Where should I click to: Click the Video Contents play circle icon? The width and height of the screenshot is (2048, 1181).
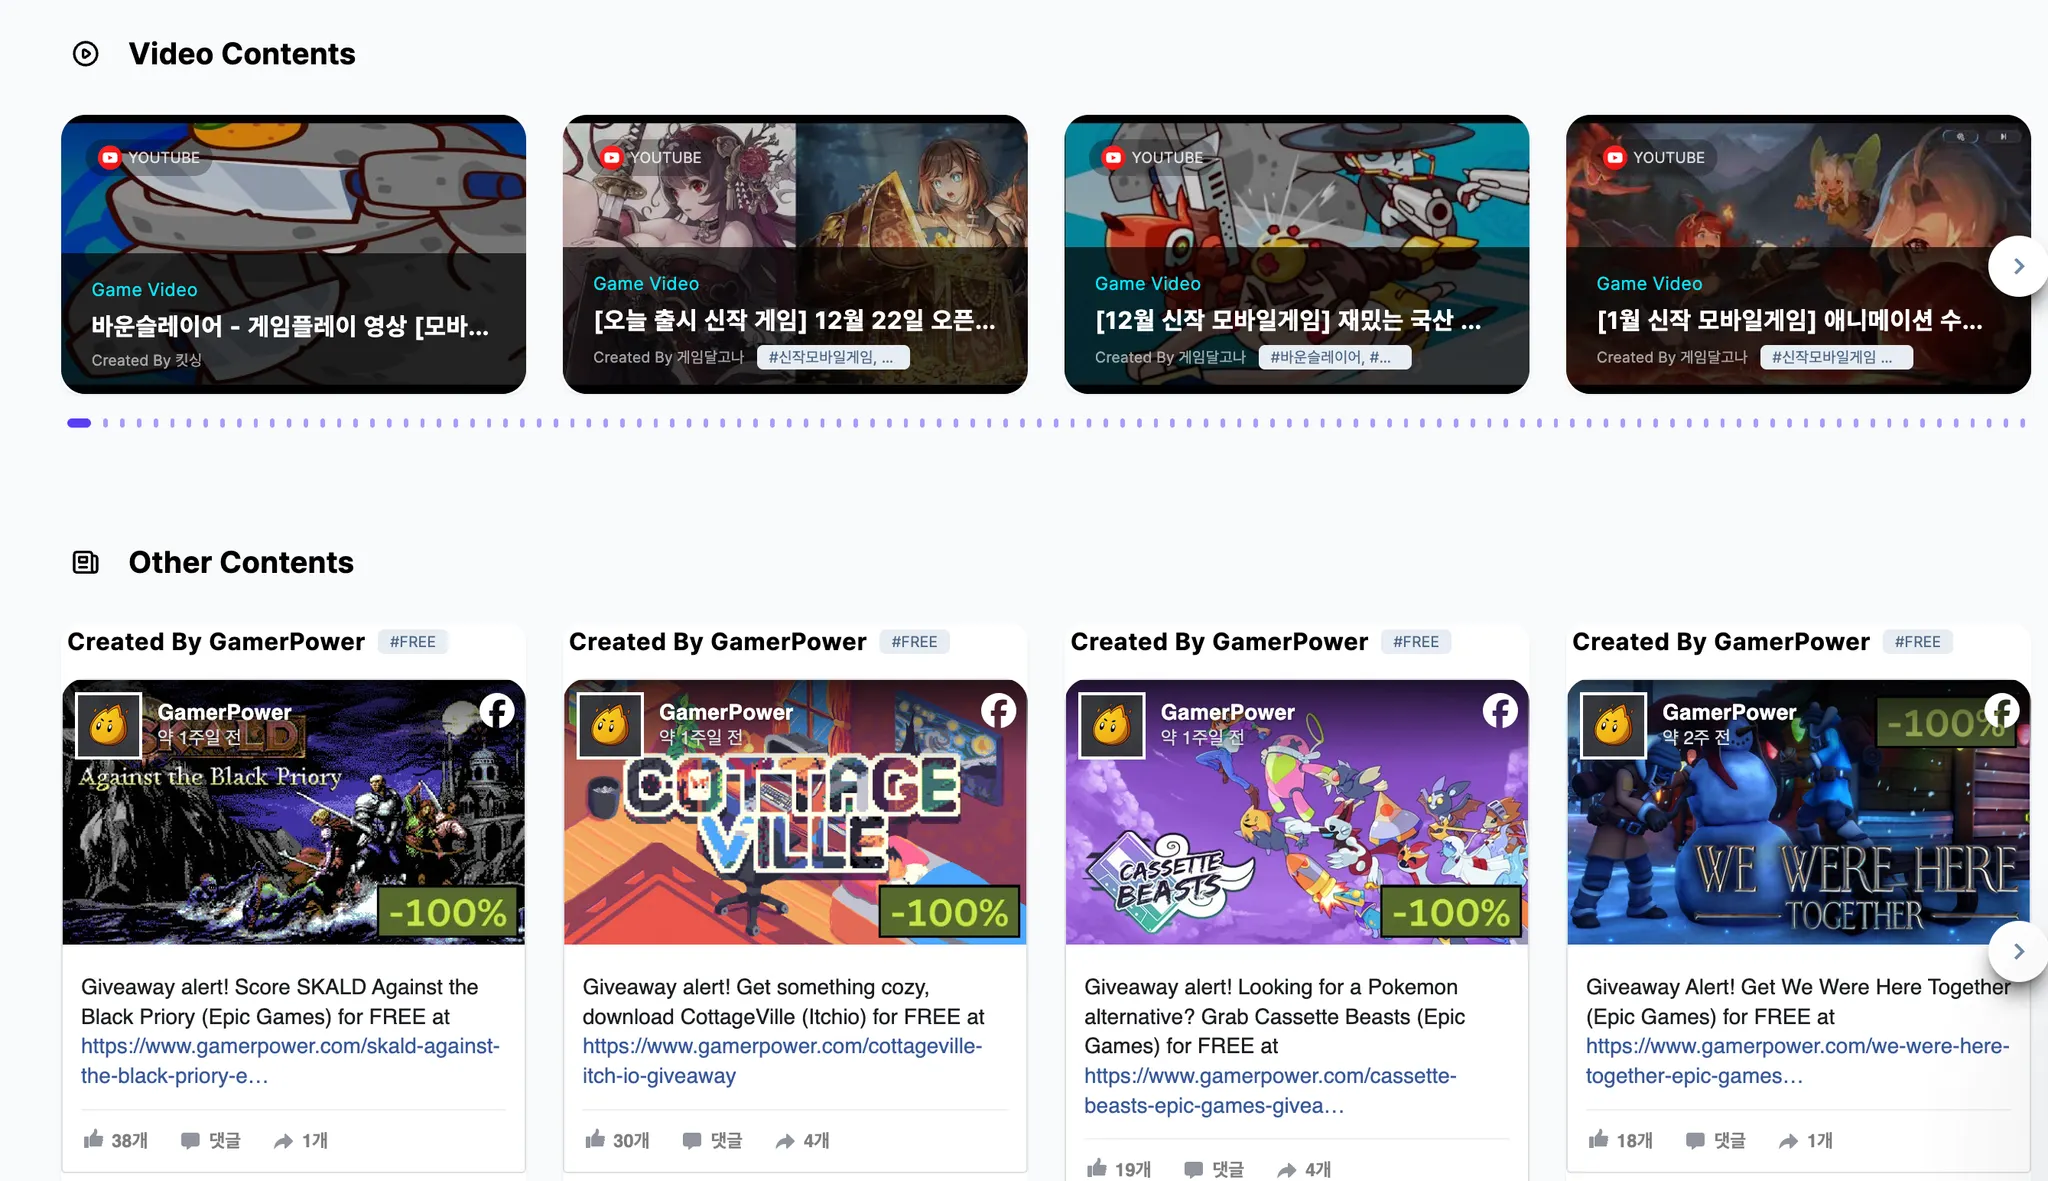click(x=86, y=54)
